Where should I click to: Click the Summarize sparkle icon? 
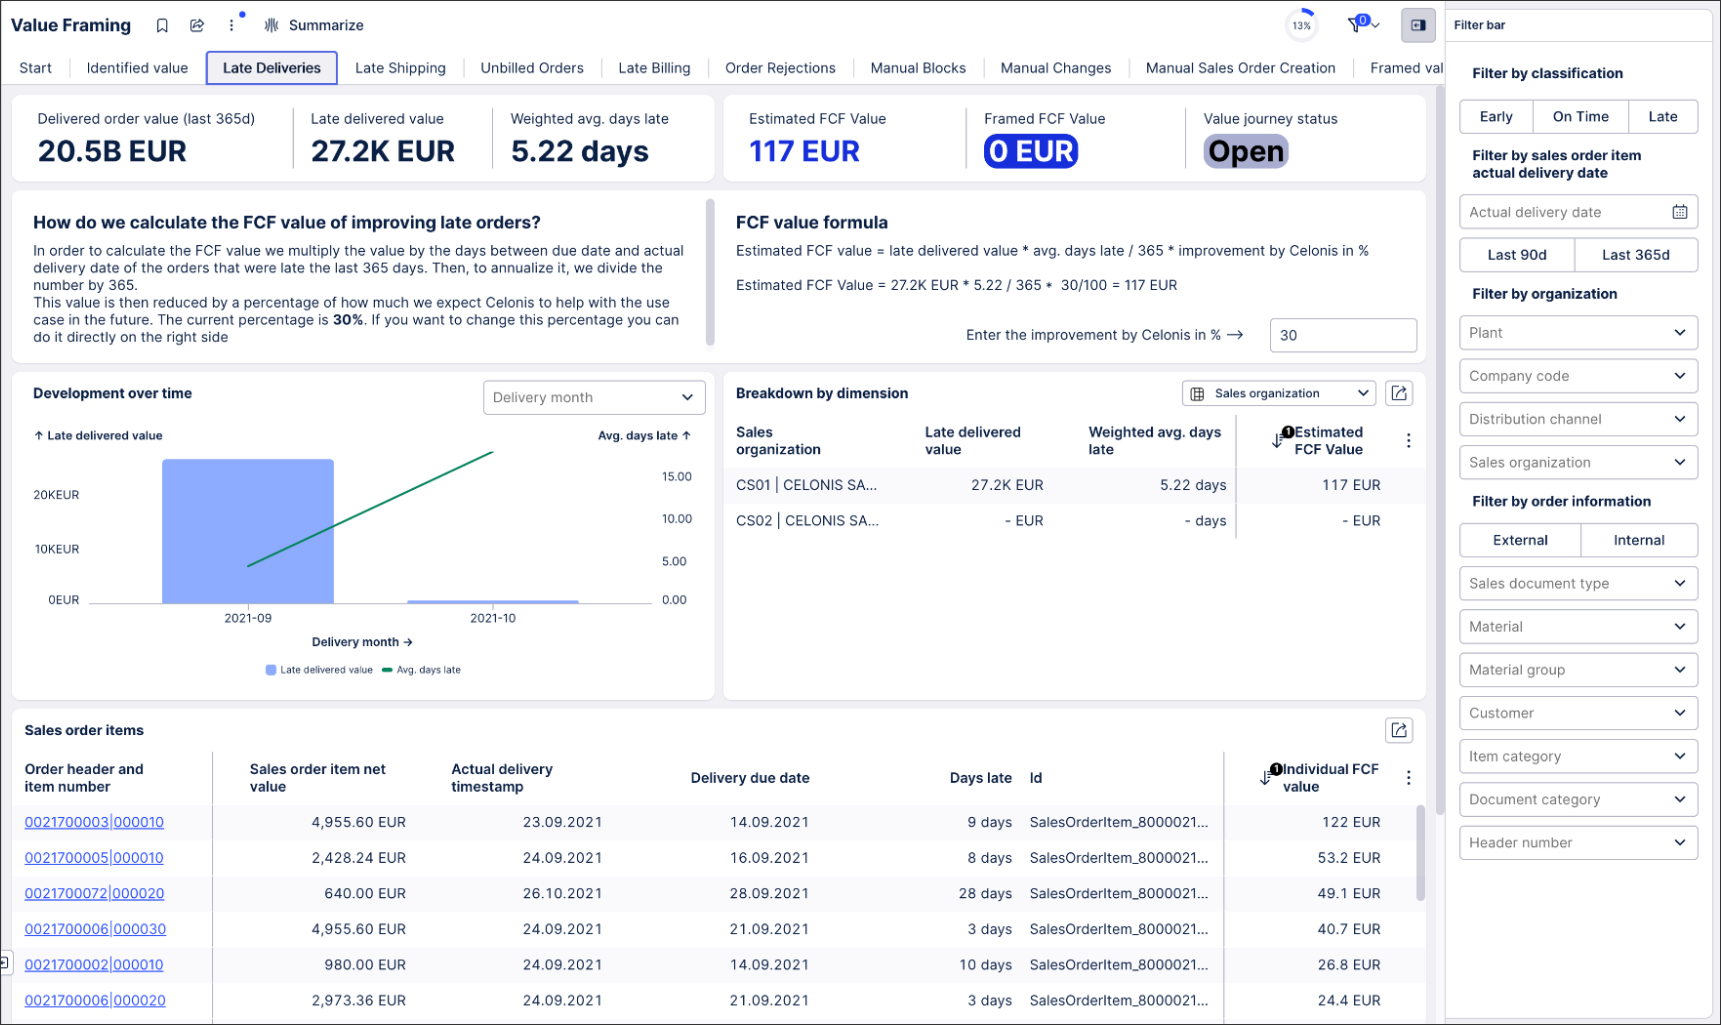point(271,25)
